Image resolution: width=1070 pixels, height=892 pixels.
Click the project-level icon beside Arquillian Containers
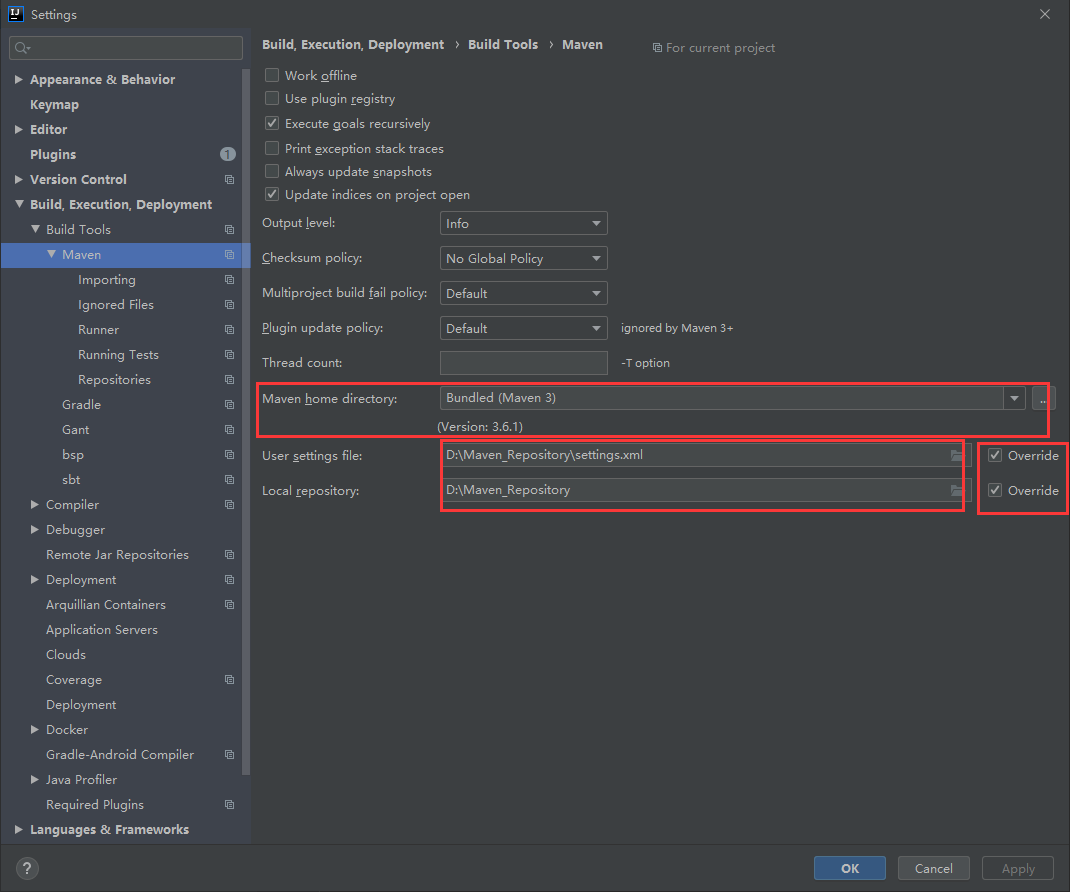click(x=229, y=605)
